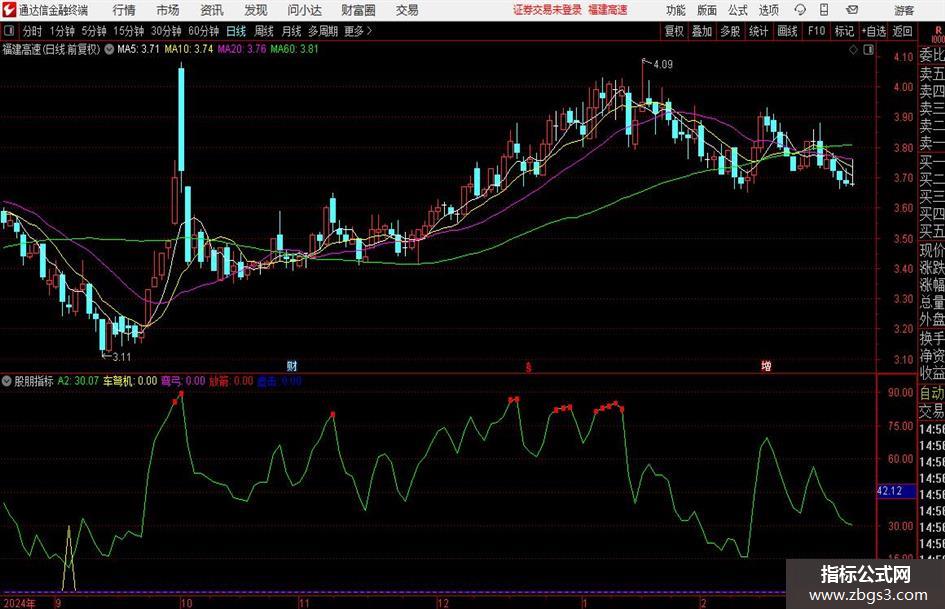Click the customer service headset icon

coord(800,10)
